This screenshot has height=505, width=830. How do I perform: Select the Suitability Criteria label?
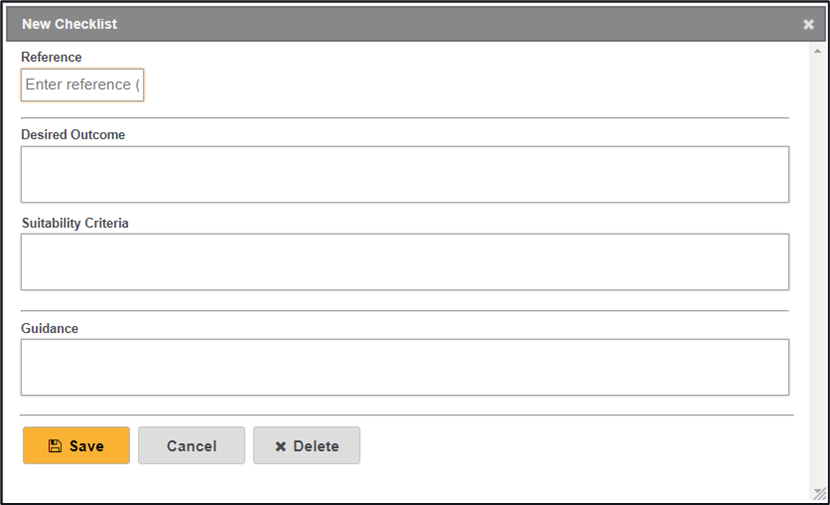pyautogui.click(x=75, y=223)
